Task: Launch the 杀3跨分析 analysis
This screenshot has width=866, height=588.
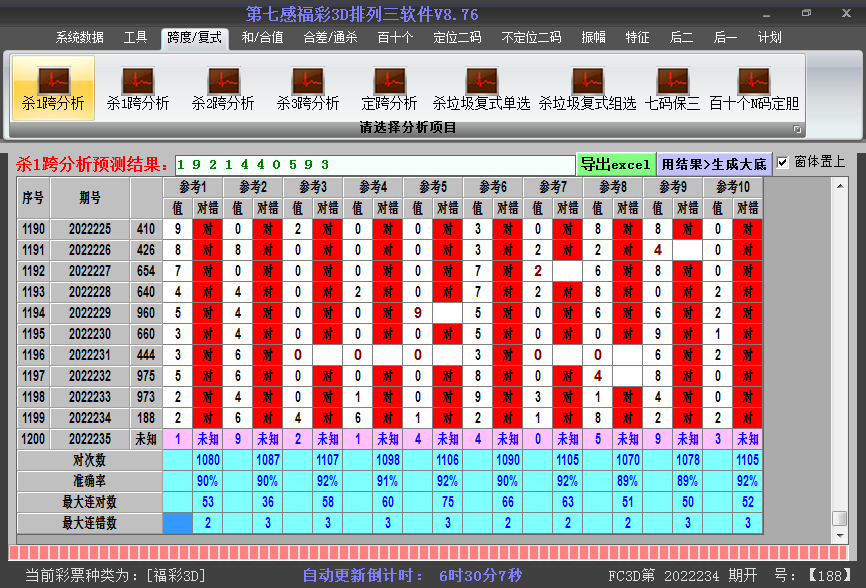Action: tap(308, 88)
